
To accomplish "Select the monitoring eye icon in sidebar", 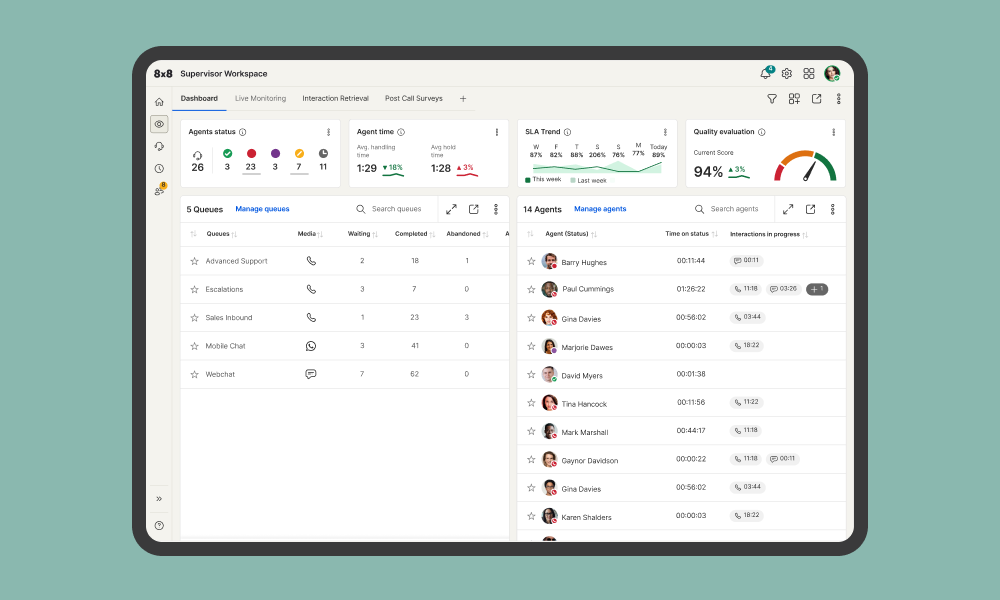I will (159, 124).
